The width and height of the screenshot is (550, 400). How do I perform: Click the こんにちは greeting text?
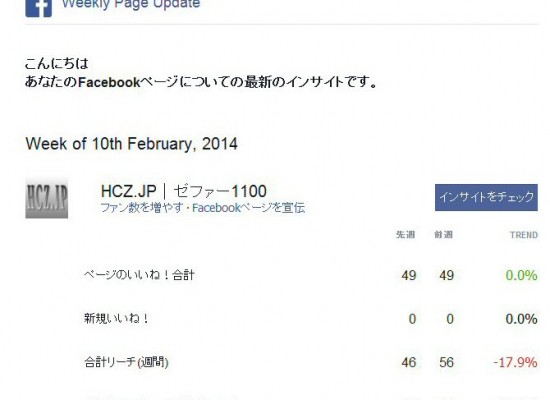(57, 64)
